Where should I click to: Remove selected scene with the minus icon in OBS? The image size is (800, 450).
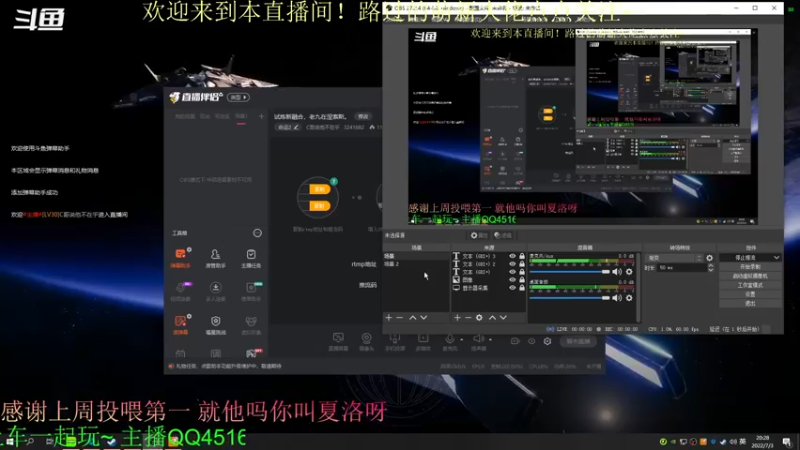(400, 318)
